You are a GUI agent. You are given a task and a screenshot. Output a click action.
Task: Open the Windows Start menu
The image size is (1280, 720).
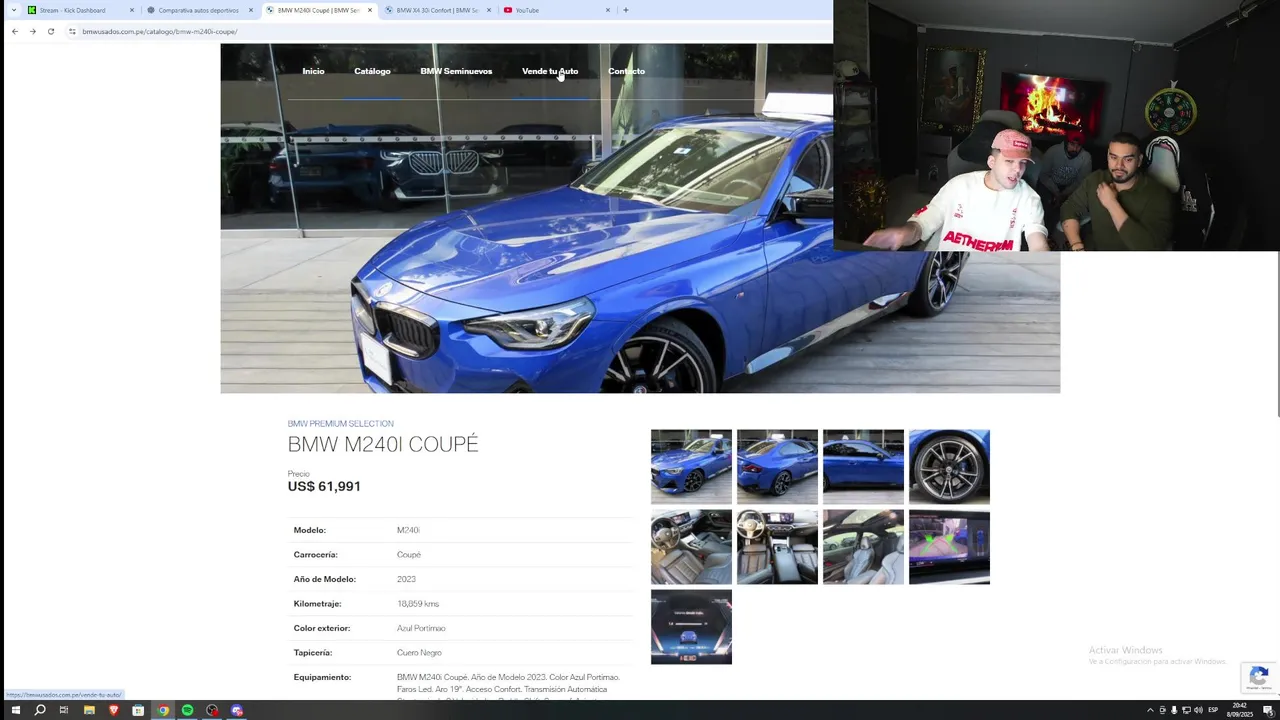coord(15,710)
